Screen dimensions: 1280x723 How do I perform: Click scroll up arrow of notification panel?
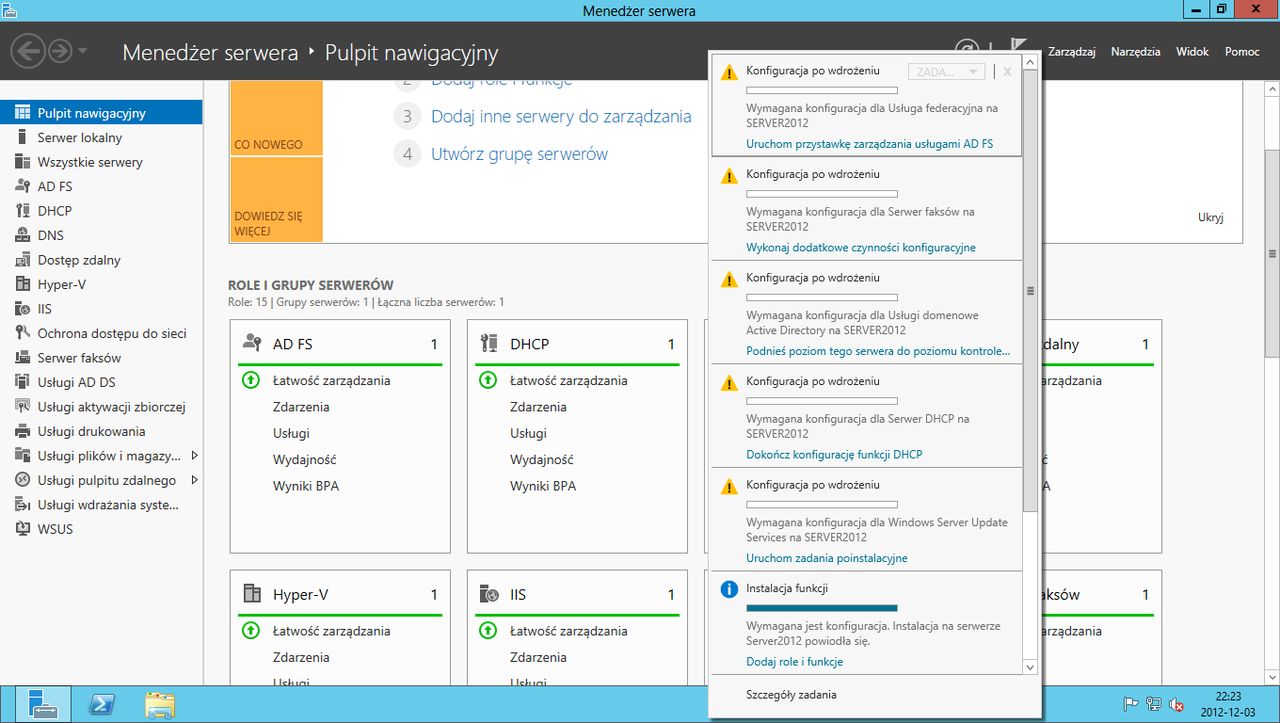click(x=1030, y=63)
